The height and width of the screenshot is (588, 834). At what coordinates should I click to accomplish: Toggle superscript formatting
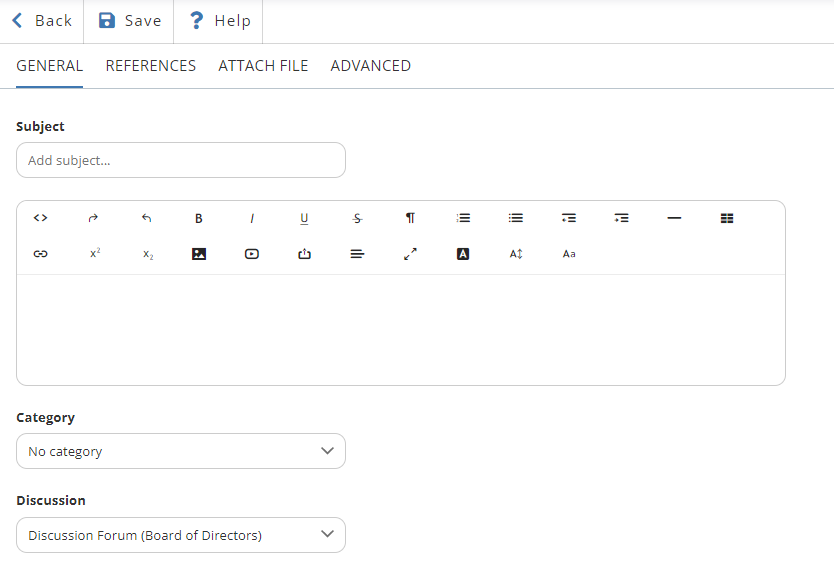click(95, 254)
